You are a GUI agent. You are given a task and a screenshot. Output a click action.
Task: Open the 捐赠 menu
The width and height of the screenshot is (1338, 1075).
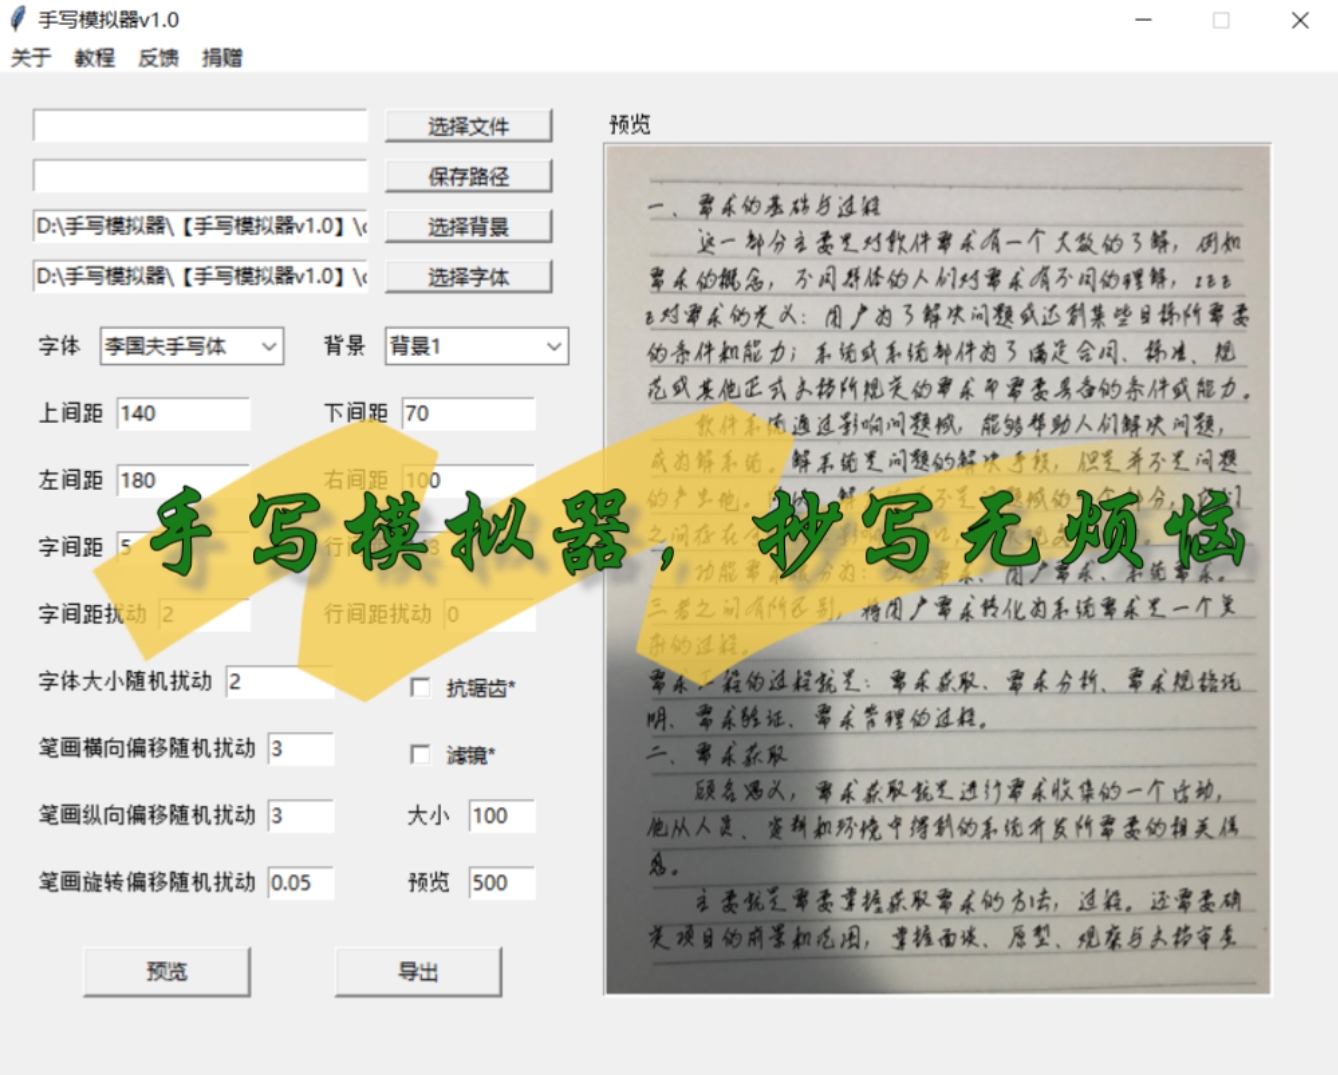pyautogui.click(x=222, y=58)
